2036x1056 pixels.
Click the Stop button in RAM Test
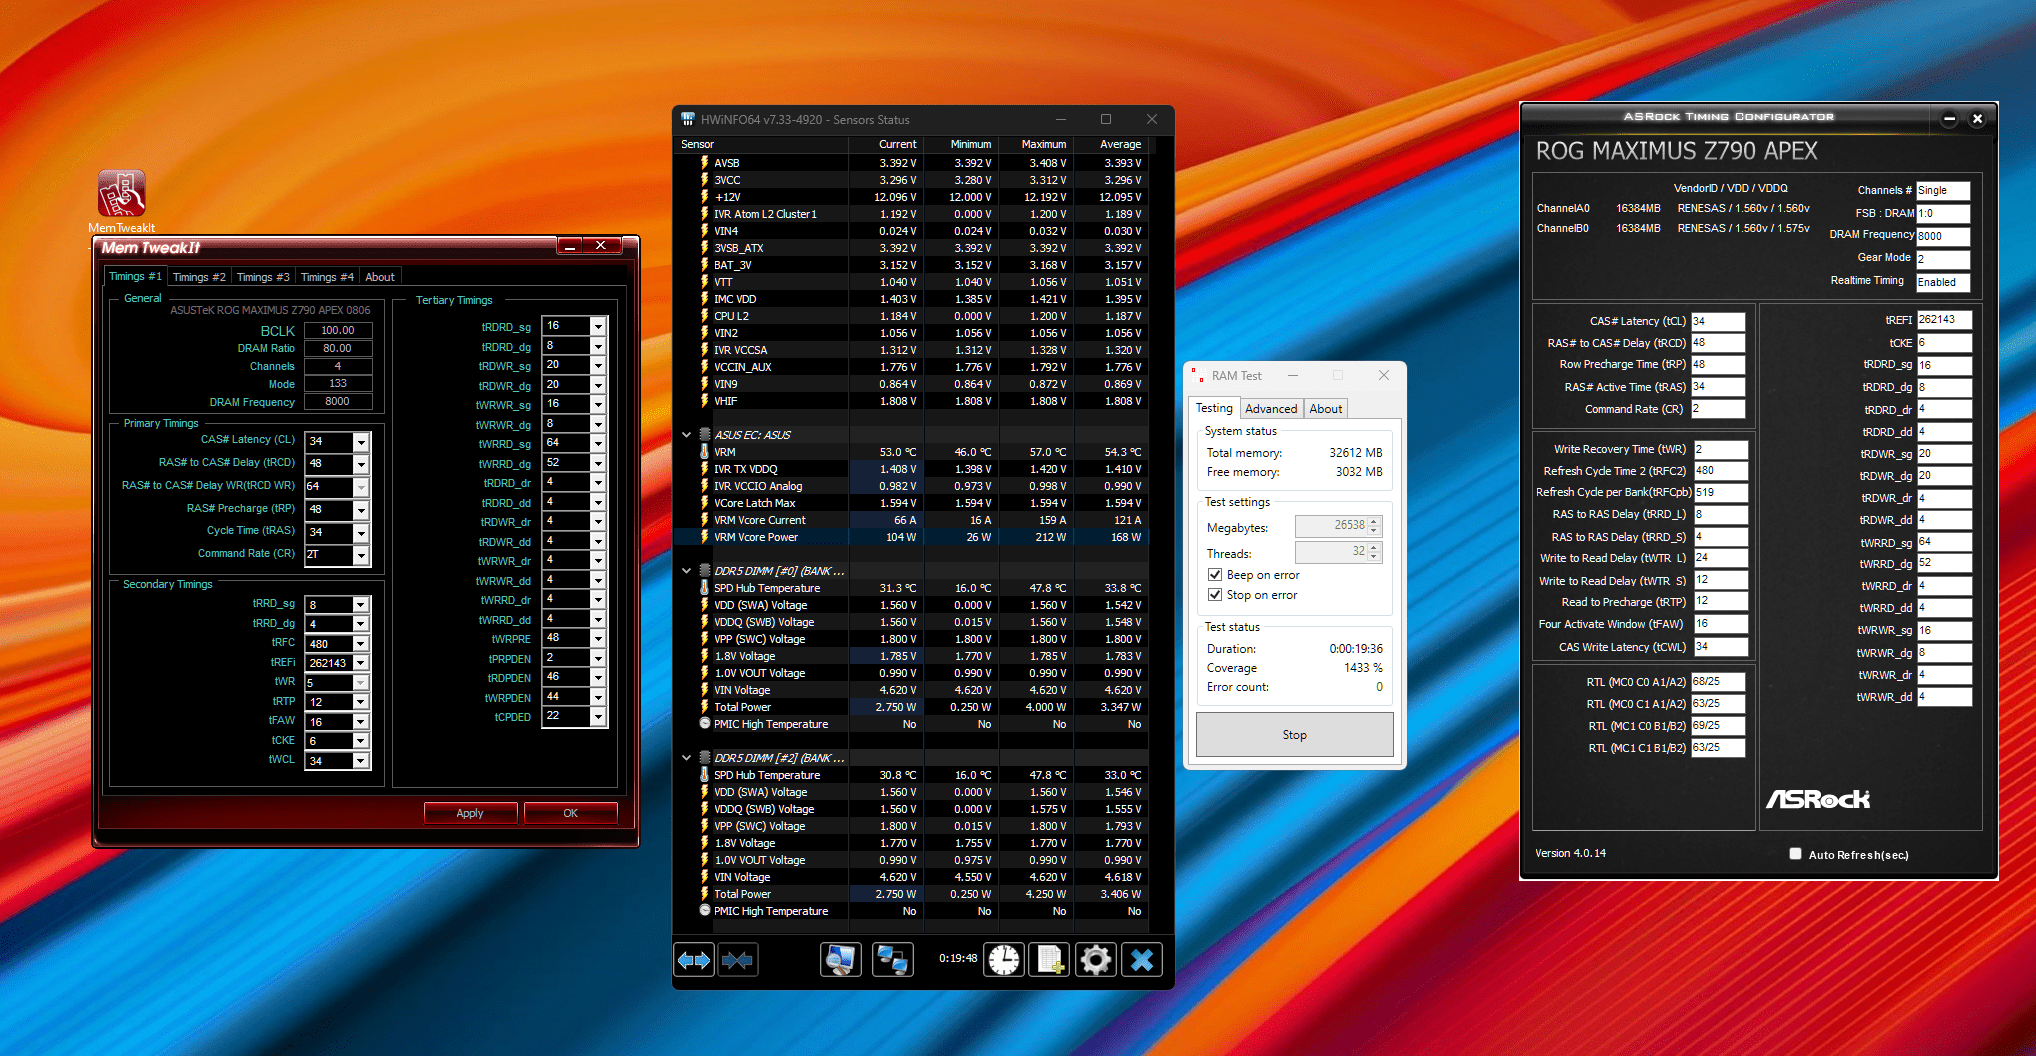pyautogui.click(x=1294, y=734)
